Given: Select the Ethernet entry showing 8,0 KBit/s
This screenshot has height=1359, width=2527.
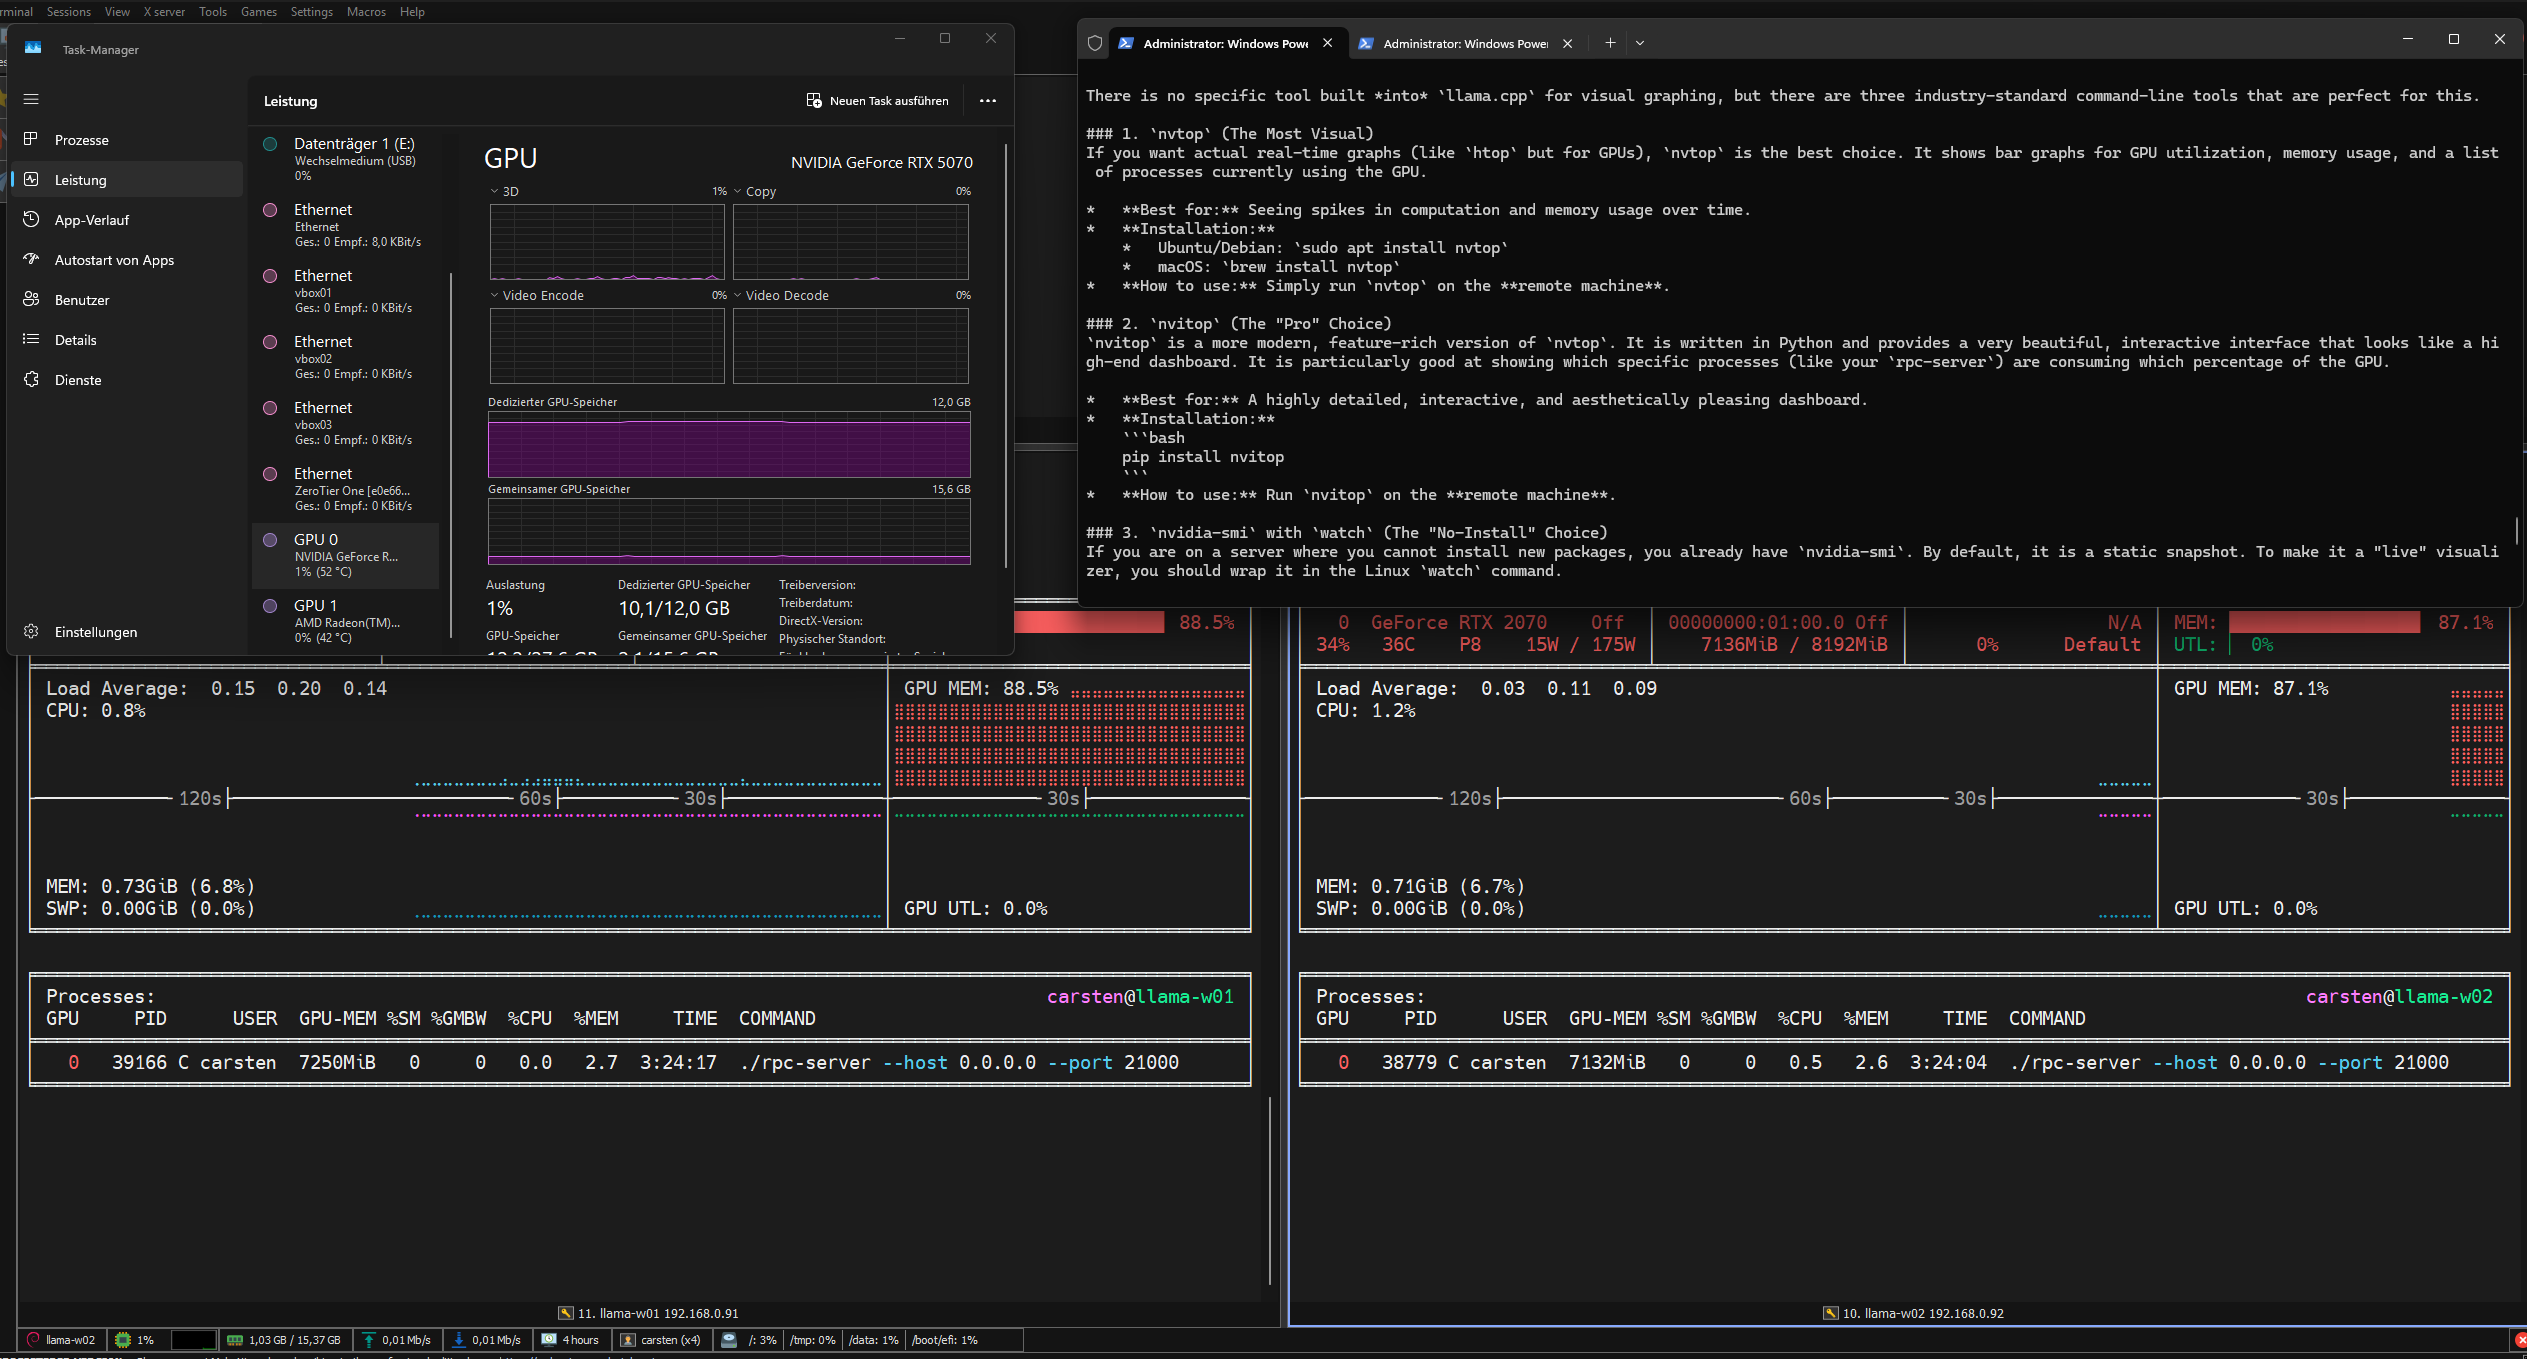Looking at the screenshot, I should click(346, 225).
